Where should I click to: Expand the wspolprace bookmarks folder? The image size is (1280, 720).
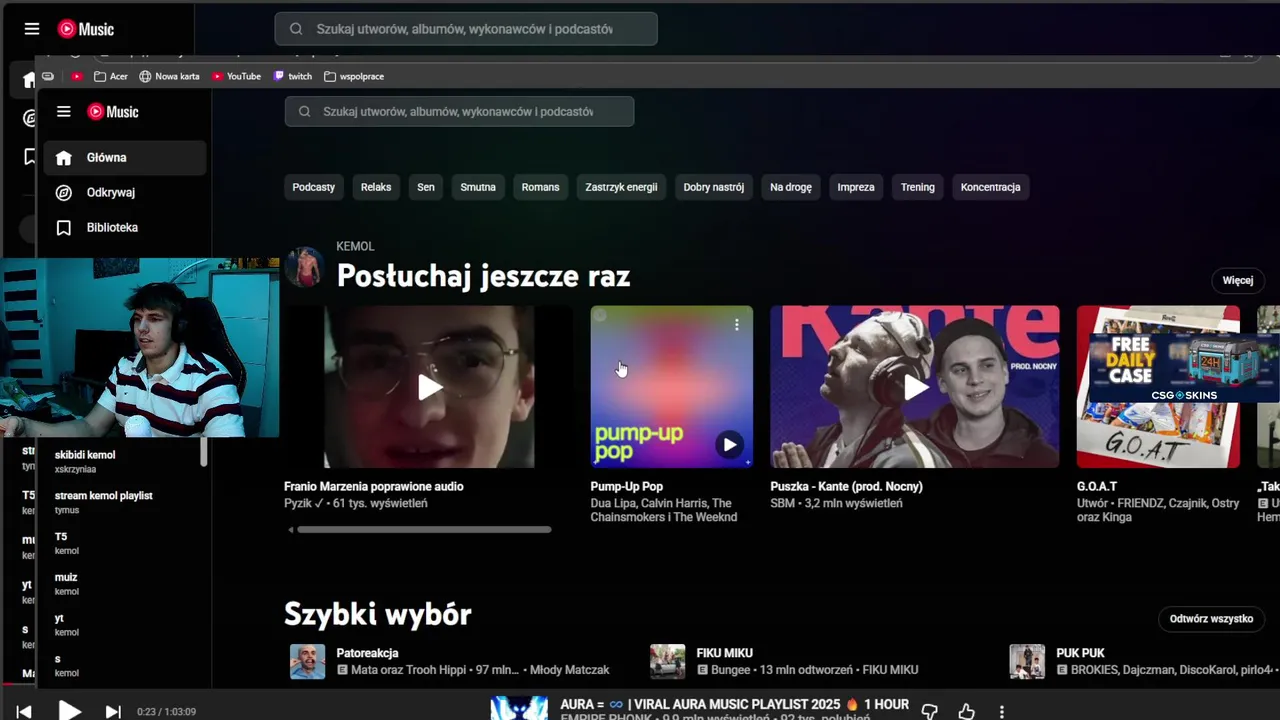354,76
